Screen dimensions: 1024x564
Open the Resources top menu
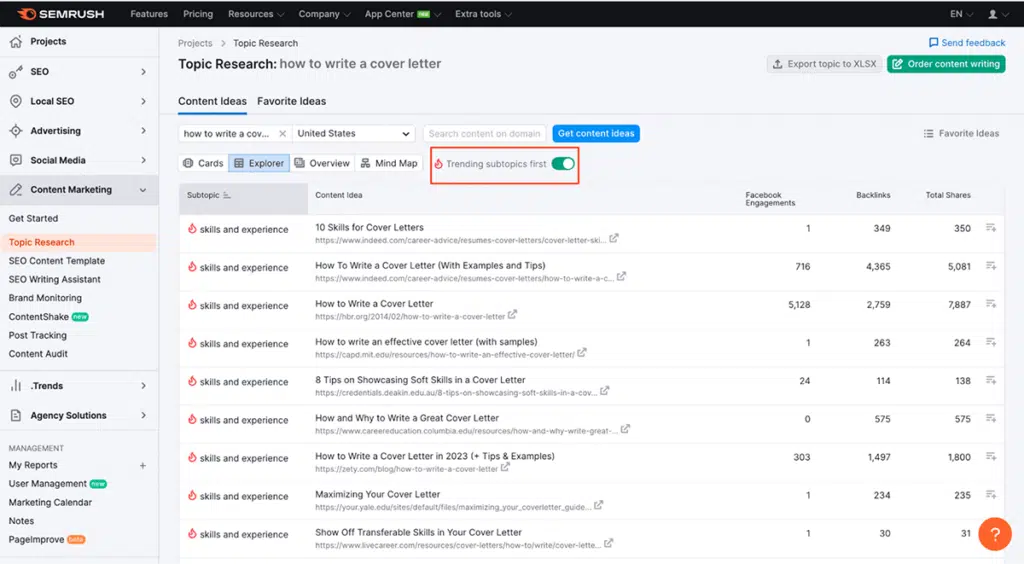pos(256,14)
